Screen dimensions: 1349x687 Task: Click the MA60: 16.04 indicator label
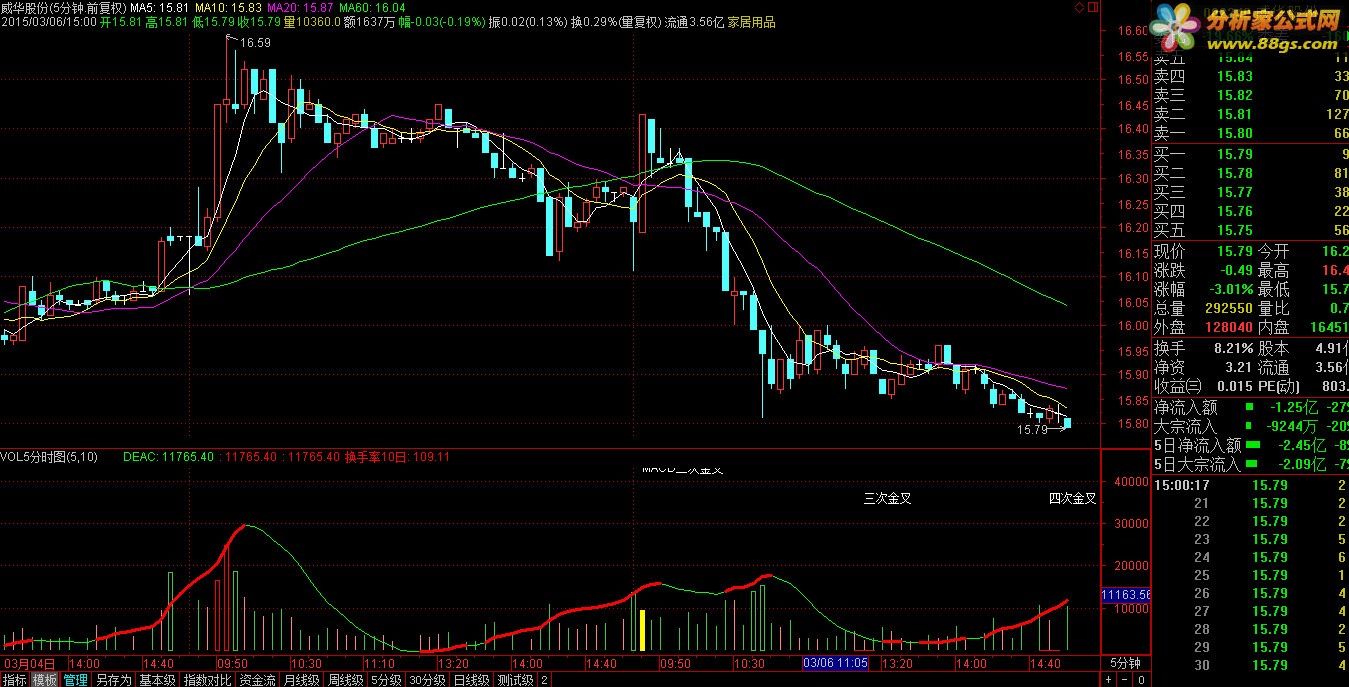tap(372, 8)
